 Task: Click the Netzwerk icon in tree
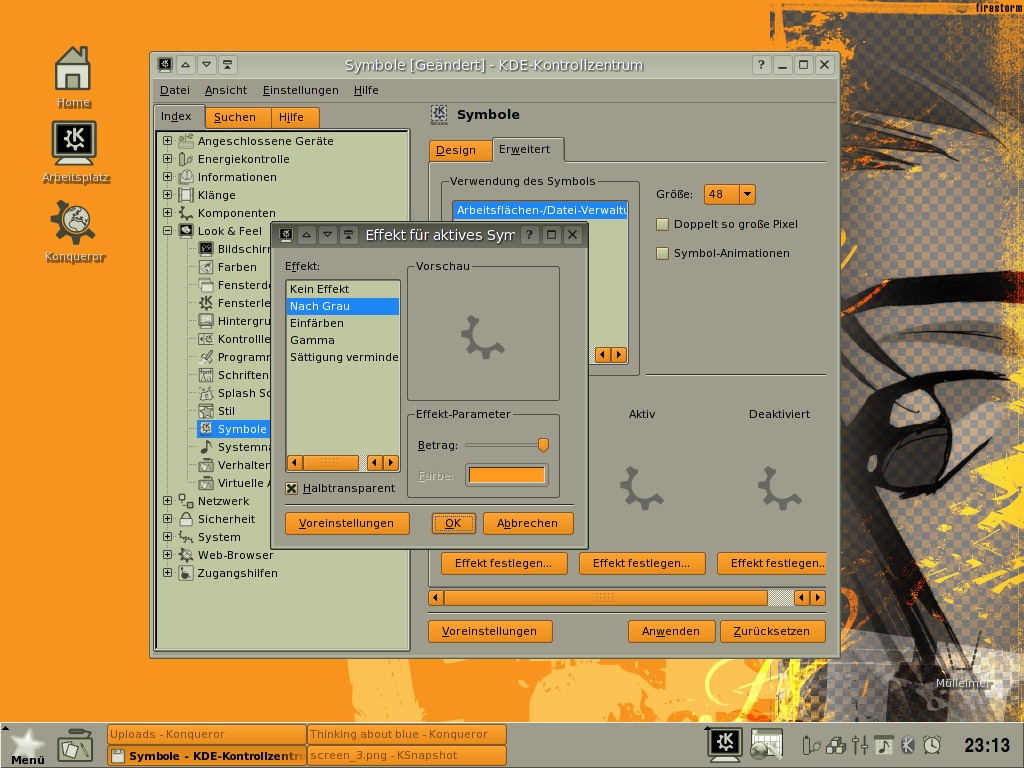[x=186, y=501]
